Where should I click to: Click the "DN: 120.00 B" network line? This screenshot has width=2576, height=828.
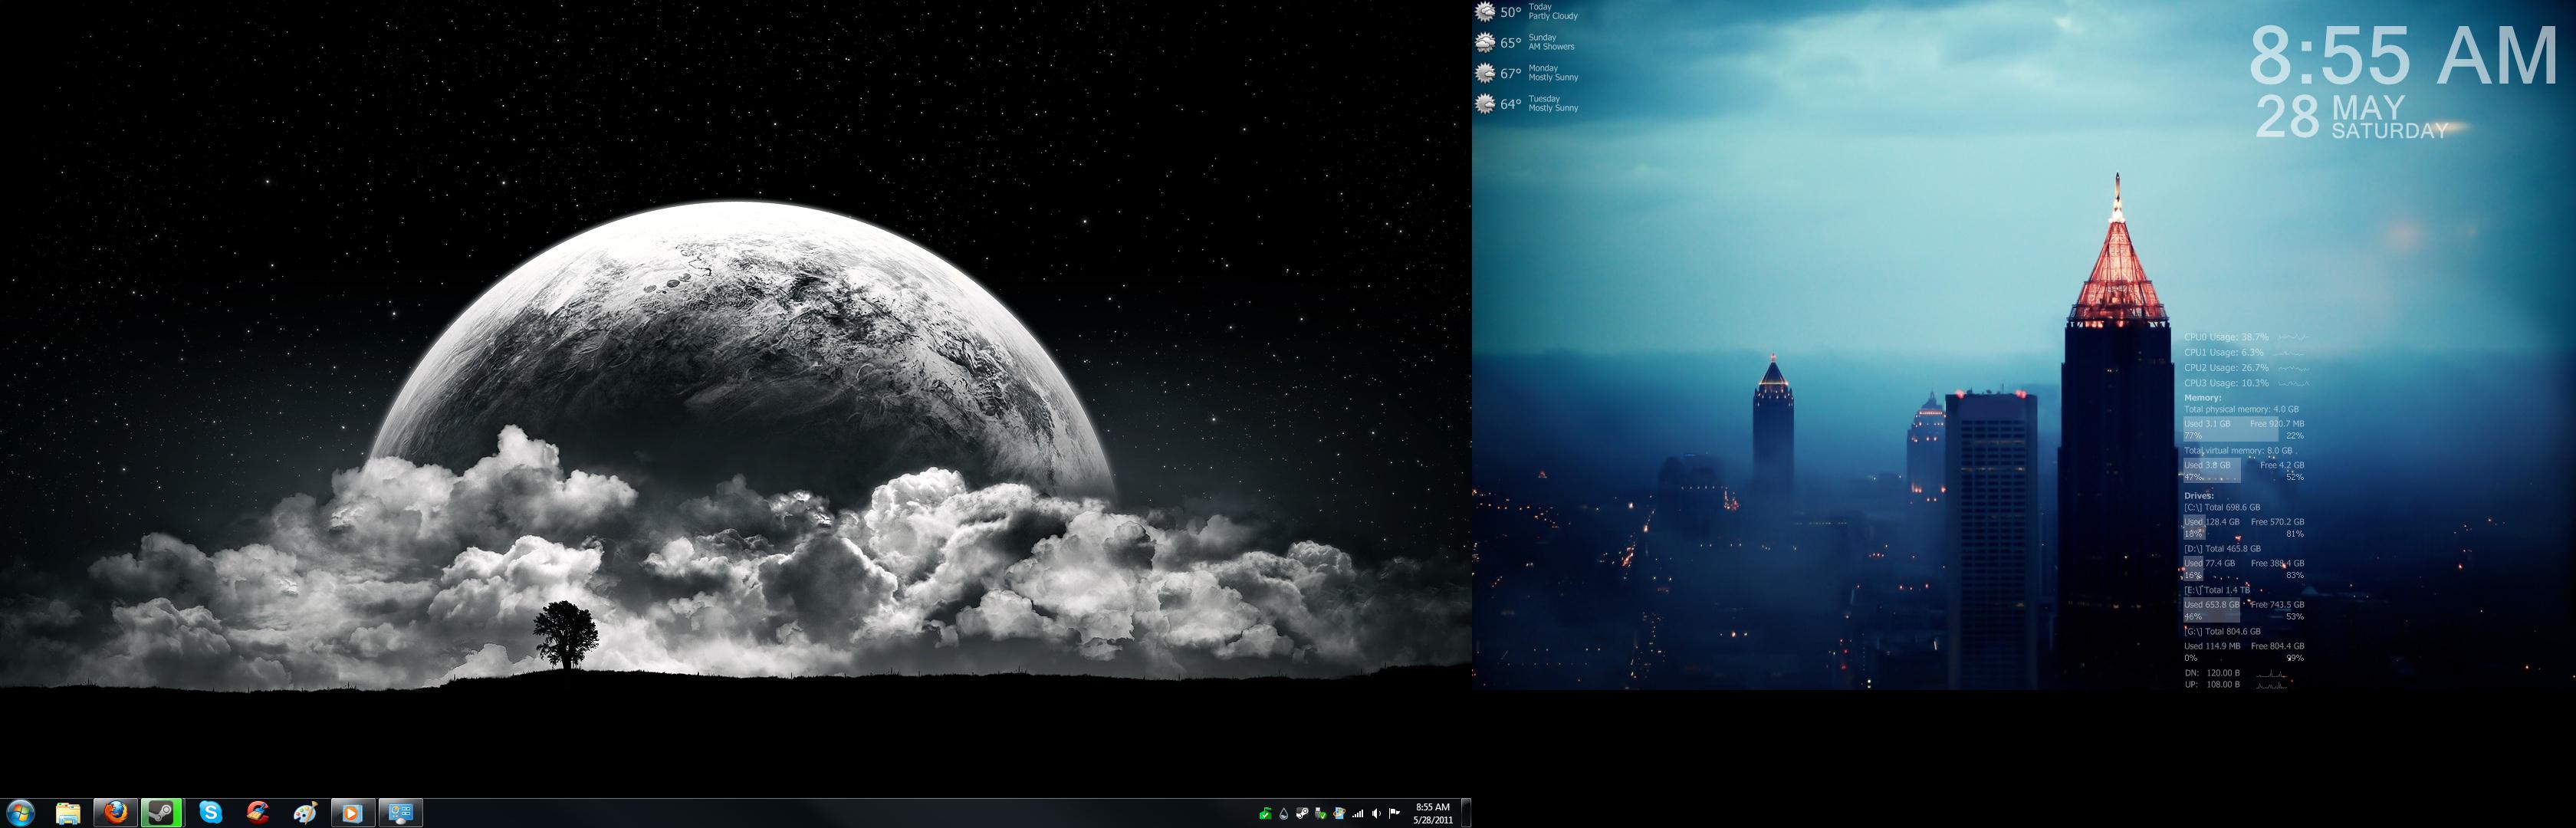tap(2213, 673)
